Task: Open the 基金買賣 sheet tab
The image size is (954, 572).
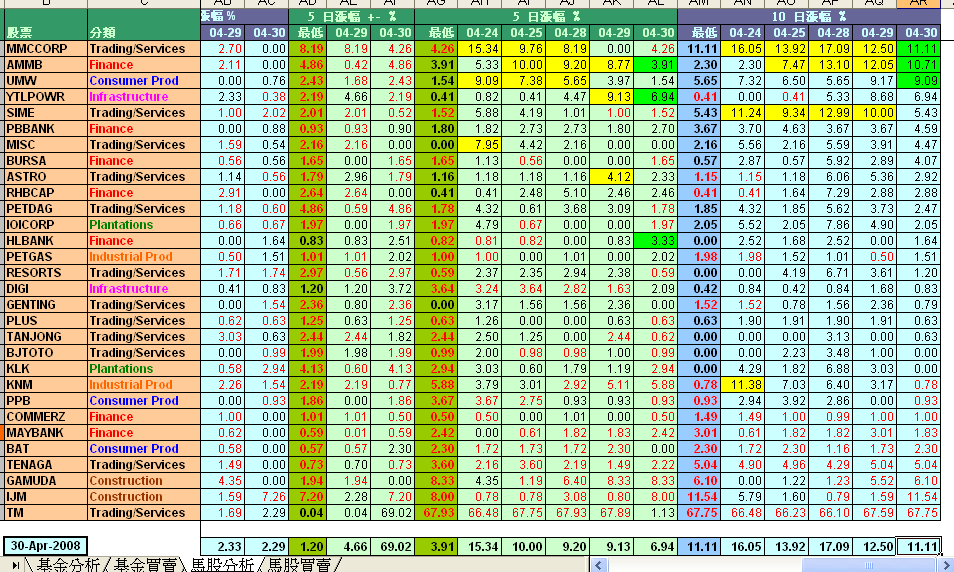Action: pyautogui.click(x=142, y=565)
